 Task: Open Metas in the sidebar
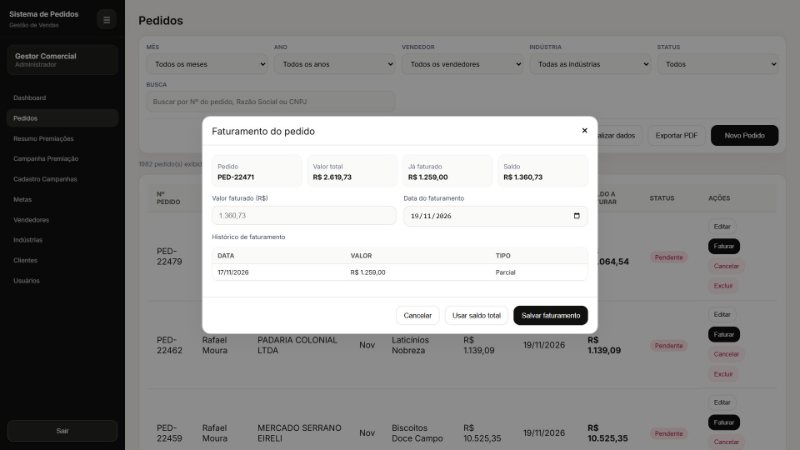click(x=63, y=199)
